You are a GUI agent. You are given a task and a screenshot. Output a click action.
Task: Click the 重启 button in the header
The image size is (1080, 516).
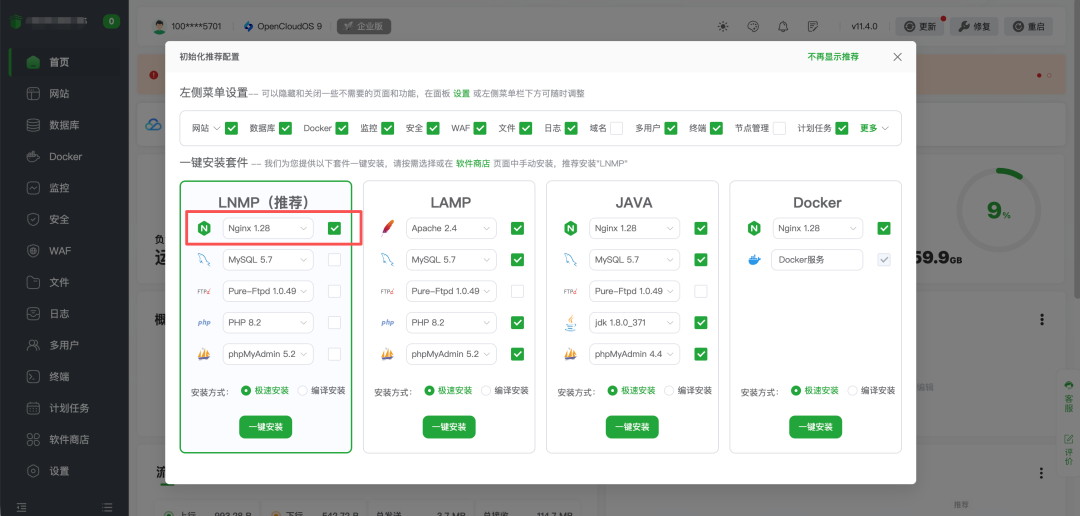pyautogui.click(x=1028, y=27)
